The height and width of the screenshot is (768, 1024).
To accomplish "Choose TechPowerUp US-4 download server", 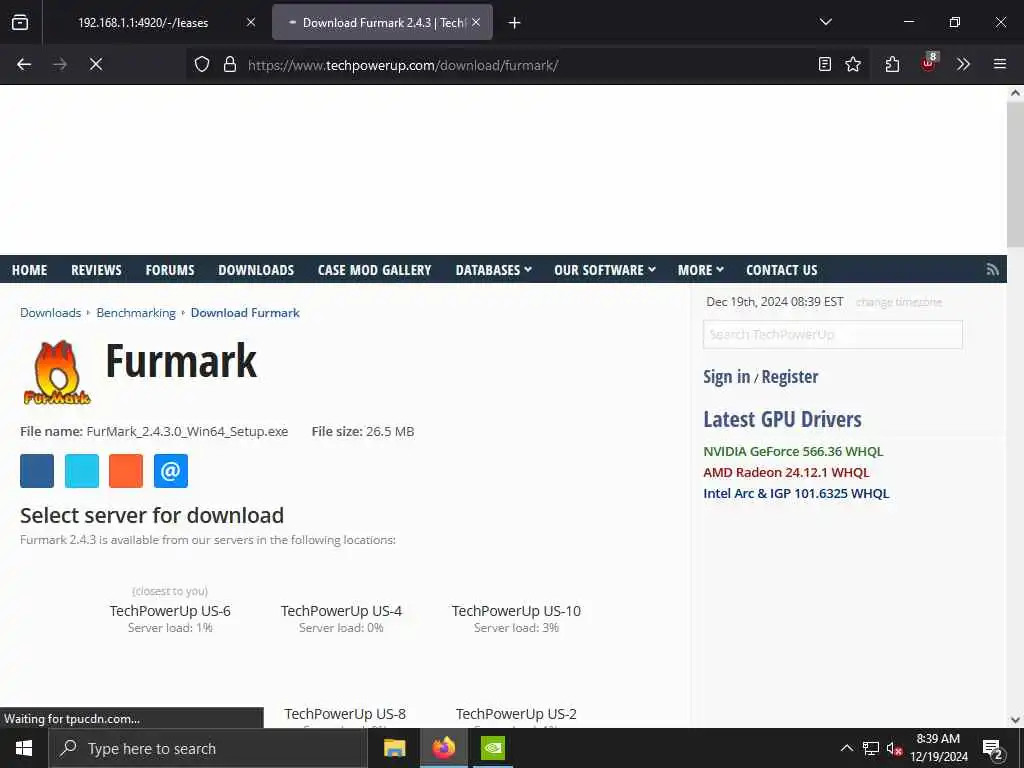I will point(341,611).
